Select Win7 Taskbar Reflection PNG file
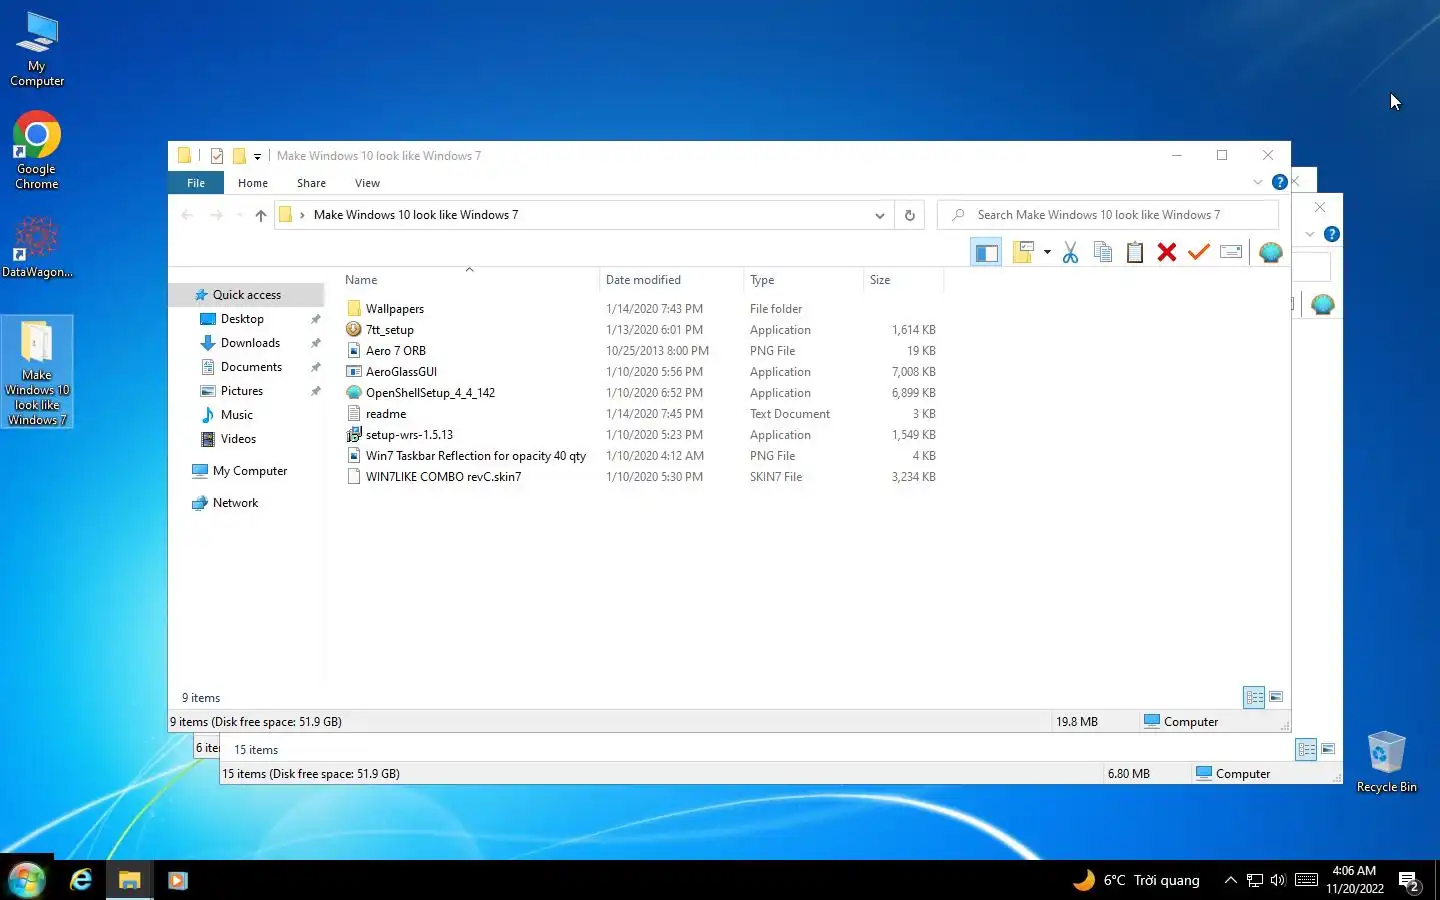This screenshot has height=900, width=1440. click(475, 456)
